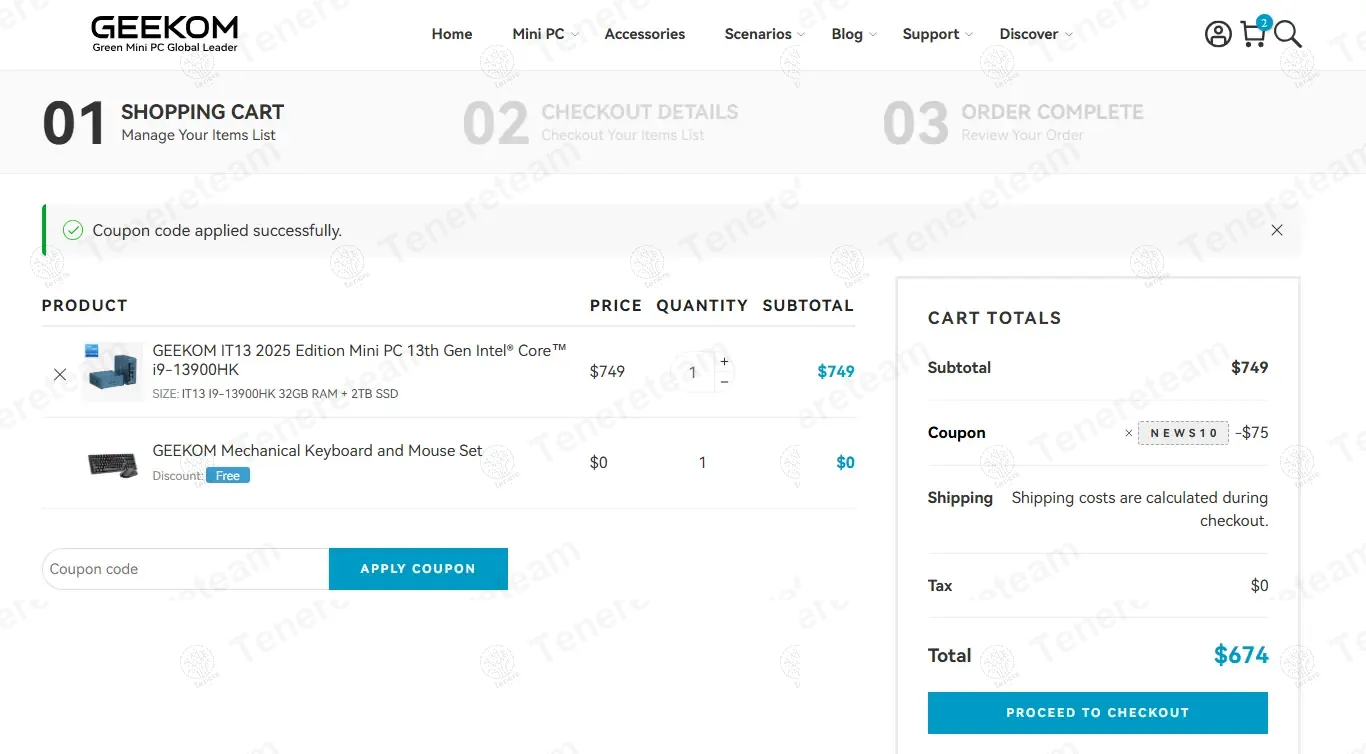Open the Discover dropdown menu
The width and height of the screenshot is (1366, 754).
coord(1035,34)
